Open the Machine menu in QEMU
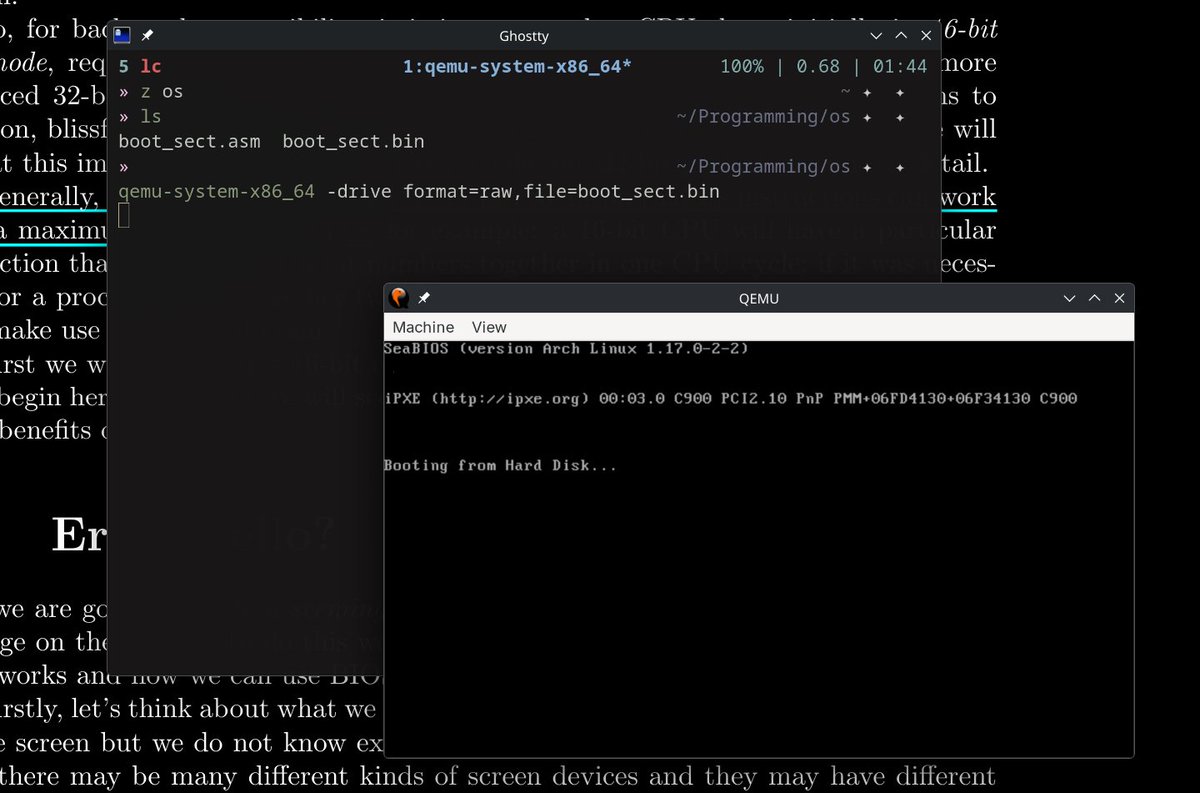The image size is (1200, 793). click(x=423, y=327)
